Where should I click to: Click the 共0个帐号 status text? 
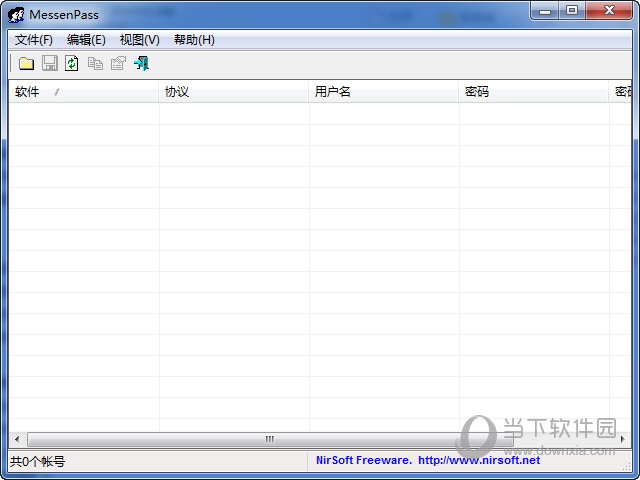pyautogui.click(x=38, y=462)
